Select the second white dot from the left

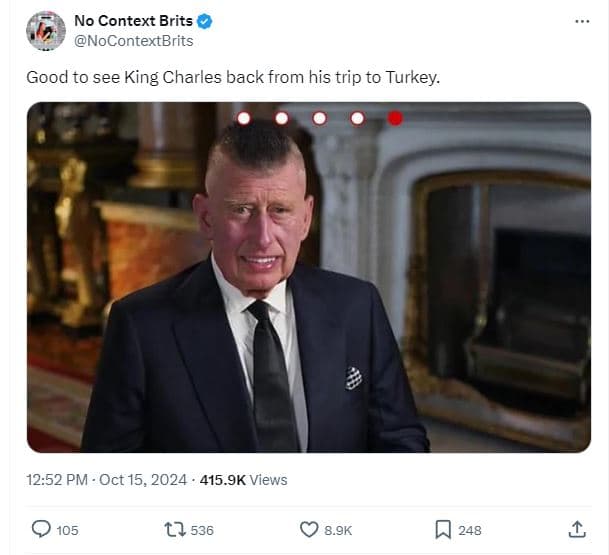[x=281, y=118]
